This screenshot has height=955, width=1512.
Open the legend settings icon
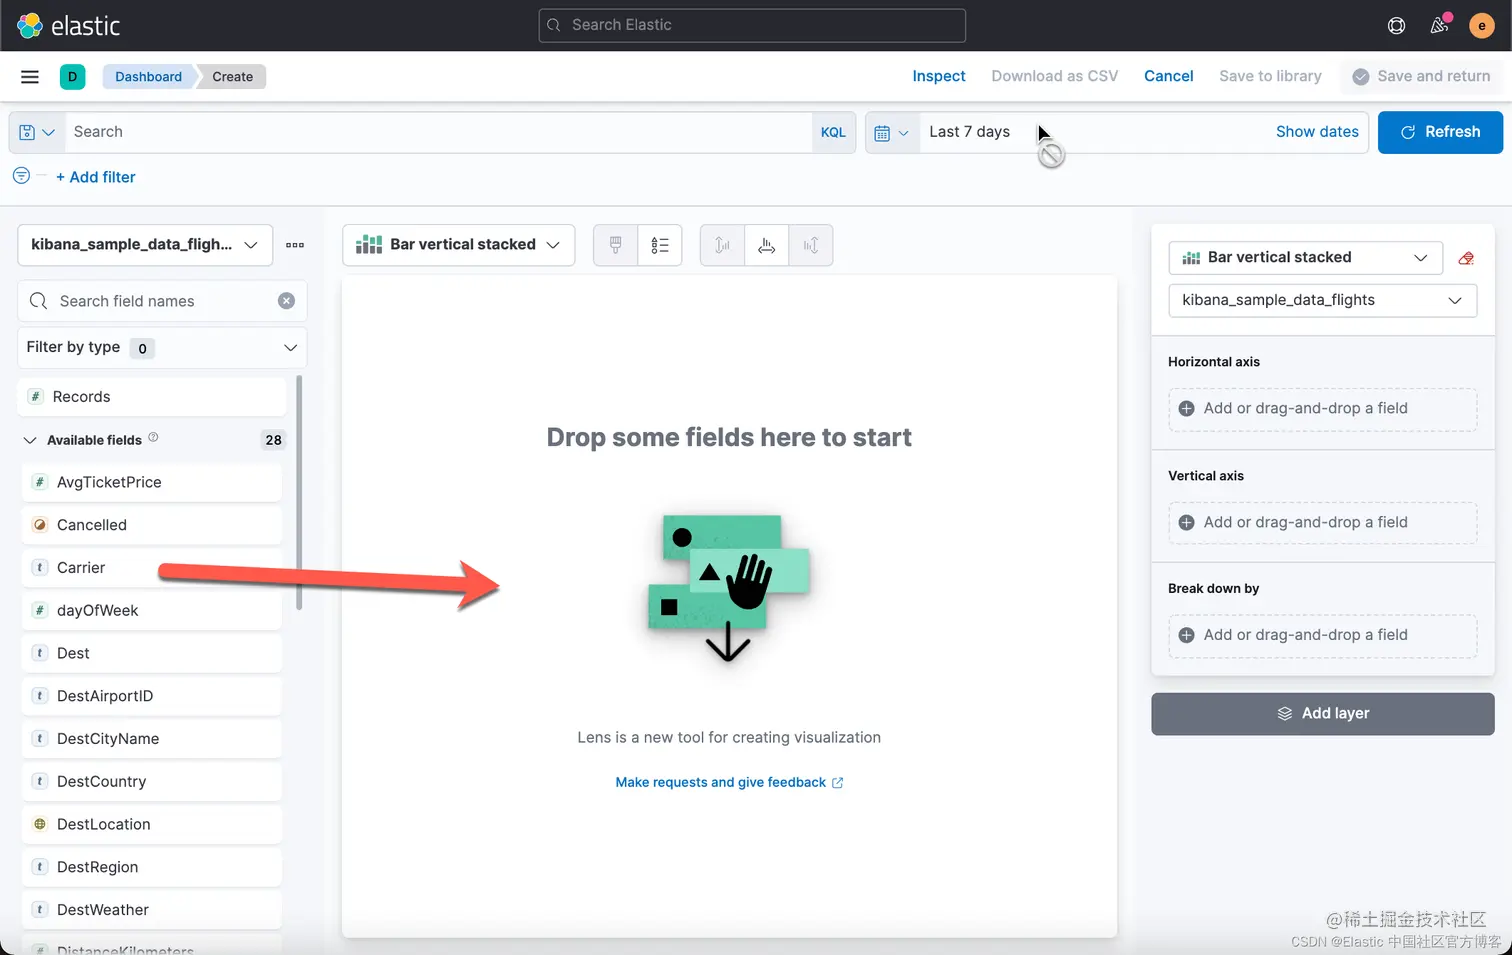click(659, 245)
